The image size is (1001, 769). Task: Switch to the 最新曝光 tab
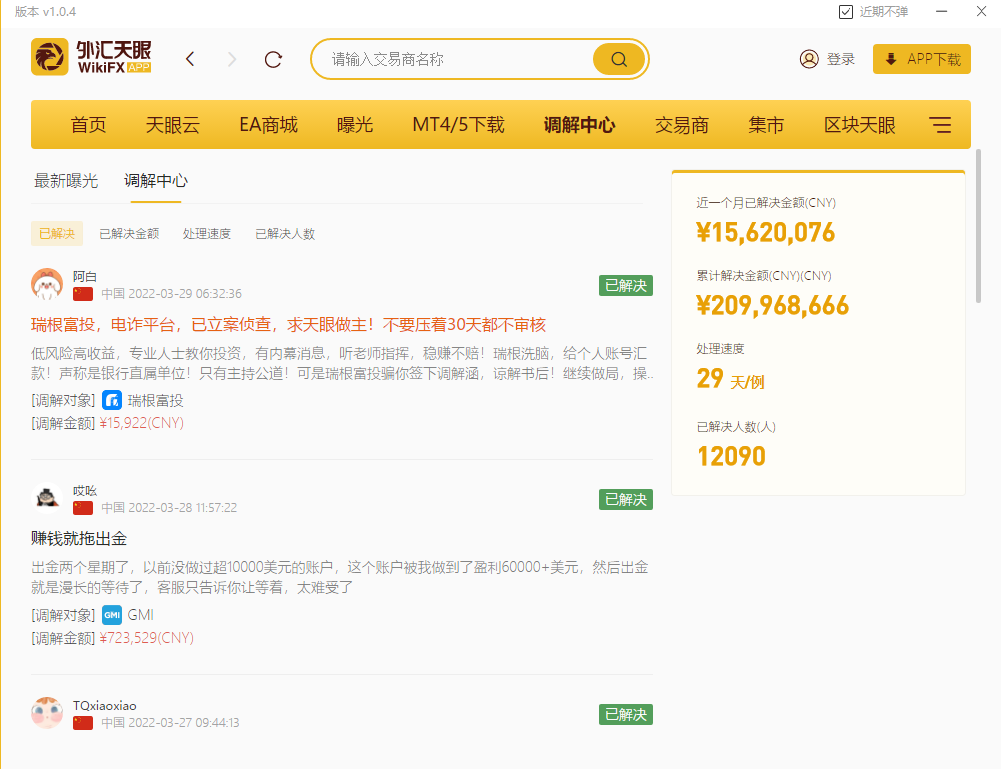[66, 181]
